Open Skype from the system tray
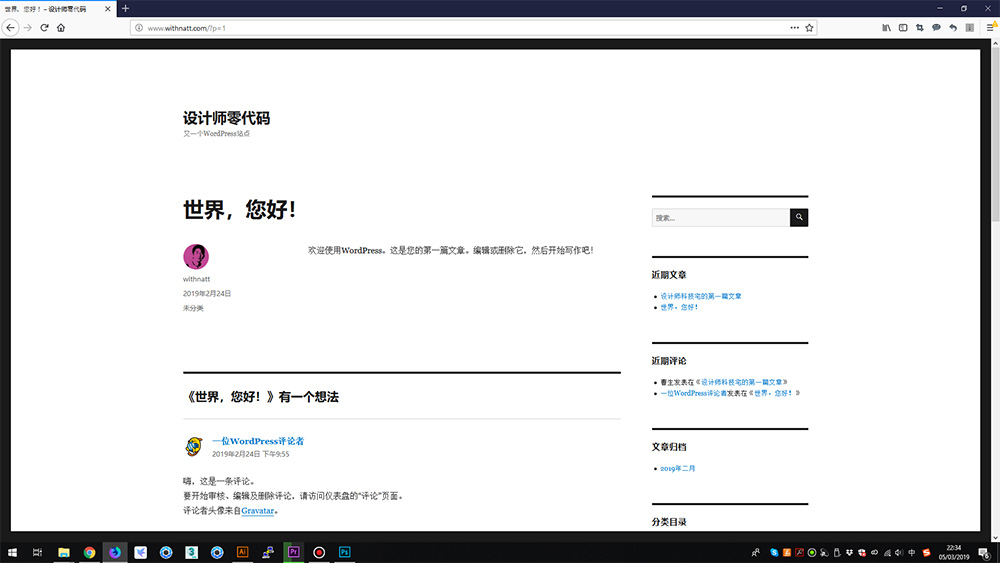1000x563 pixels. [x=774, y=552]
